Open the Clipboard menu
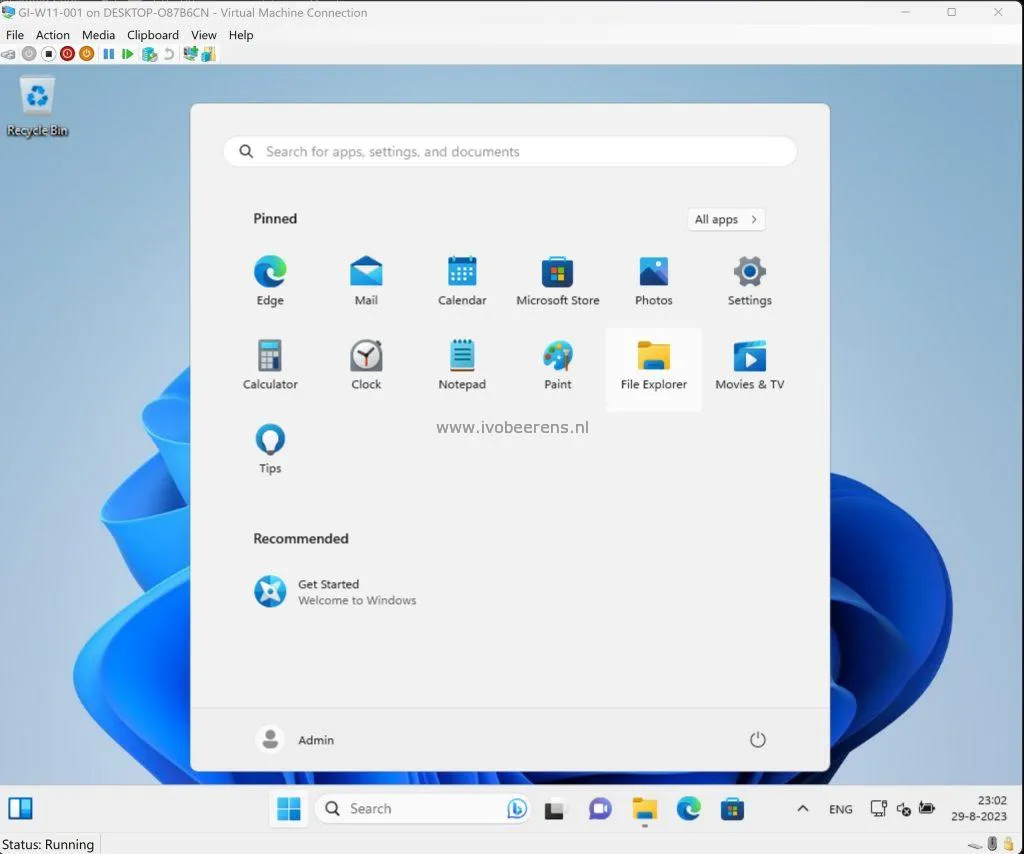 [153, 35]
